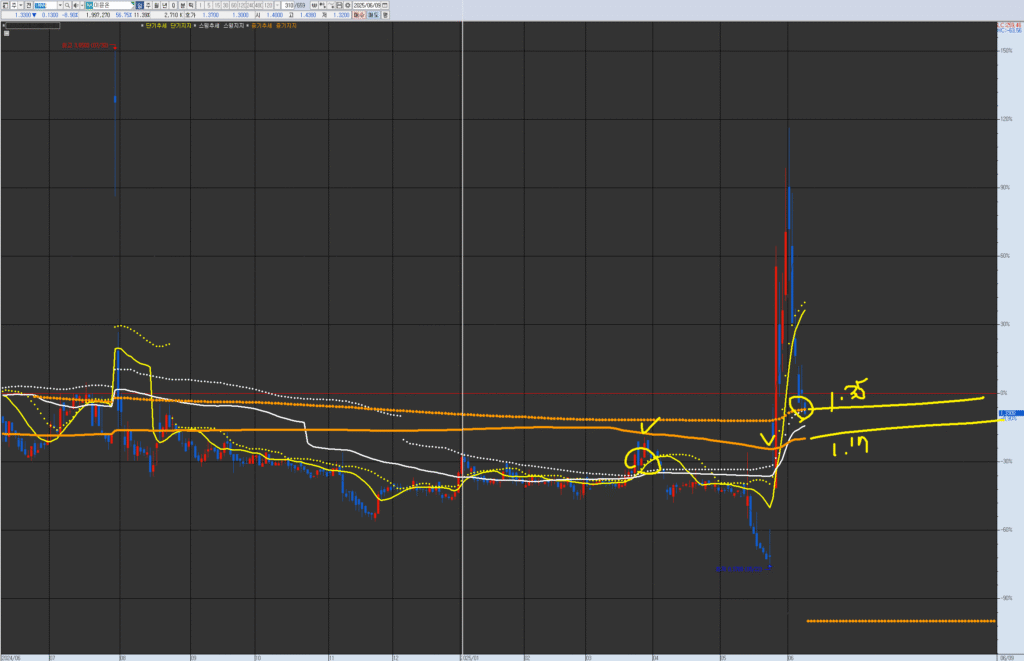Click the 중기지지 legend label
Image resolution: width=1024 pixels, height=661 pixels.
tap(286, 26)
